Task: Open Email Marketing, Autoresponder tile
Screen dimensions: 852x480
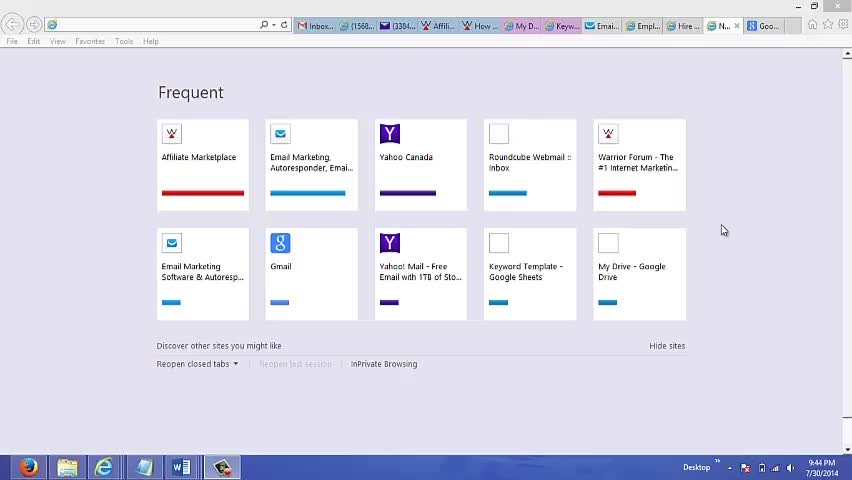Action: point(311,165)
